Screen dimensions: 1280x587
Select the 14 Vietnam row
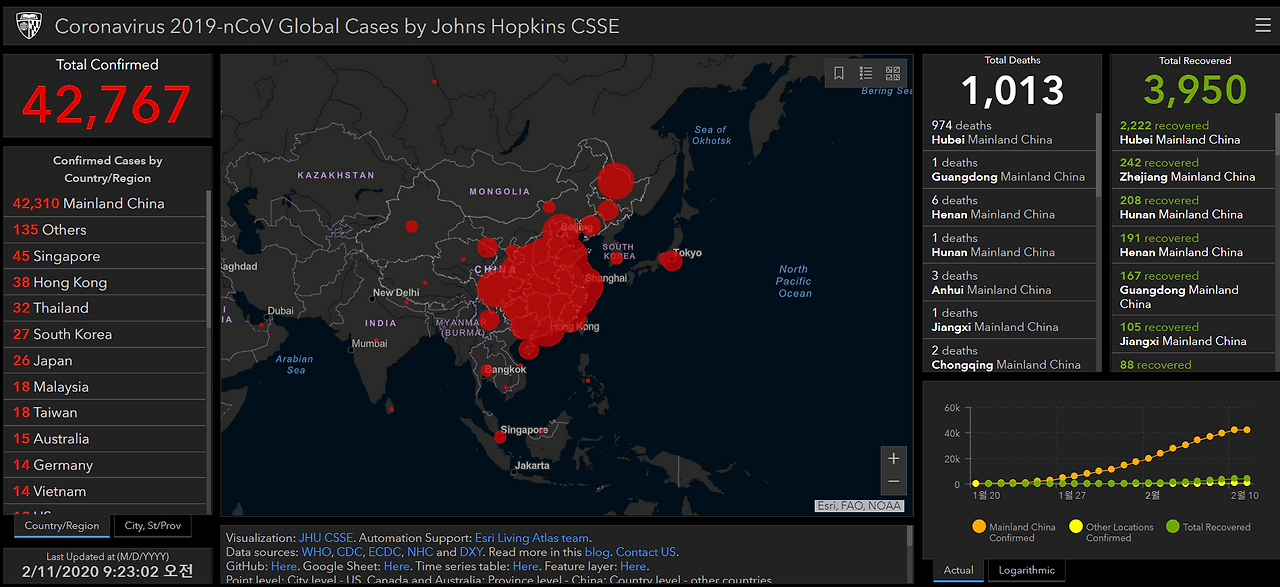pyautogui.click(x=106, y=491)
